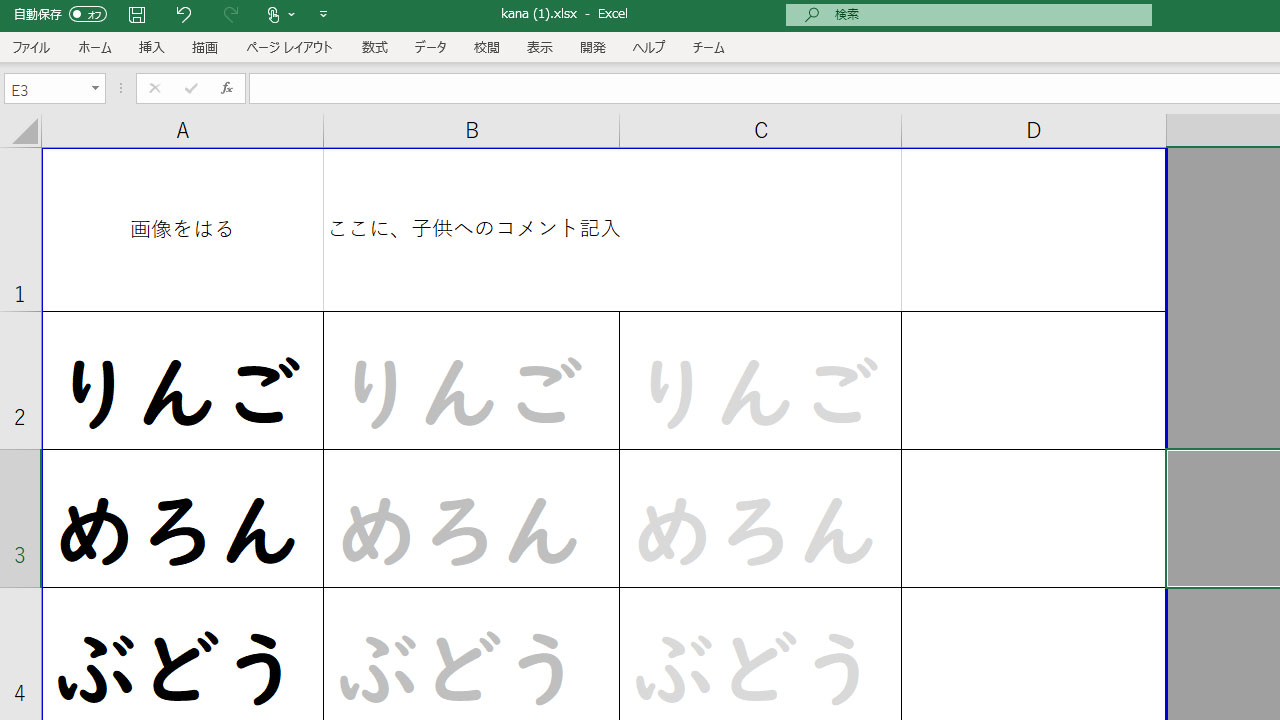
Task: Click the Redo arrow icon
Action: click(231, 14)
